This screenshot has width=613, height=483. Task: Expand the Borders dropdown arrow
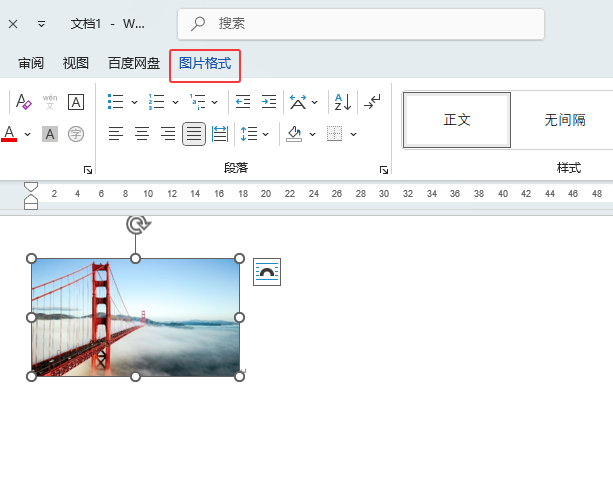coord(353,134)
